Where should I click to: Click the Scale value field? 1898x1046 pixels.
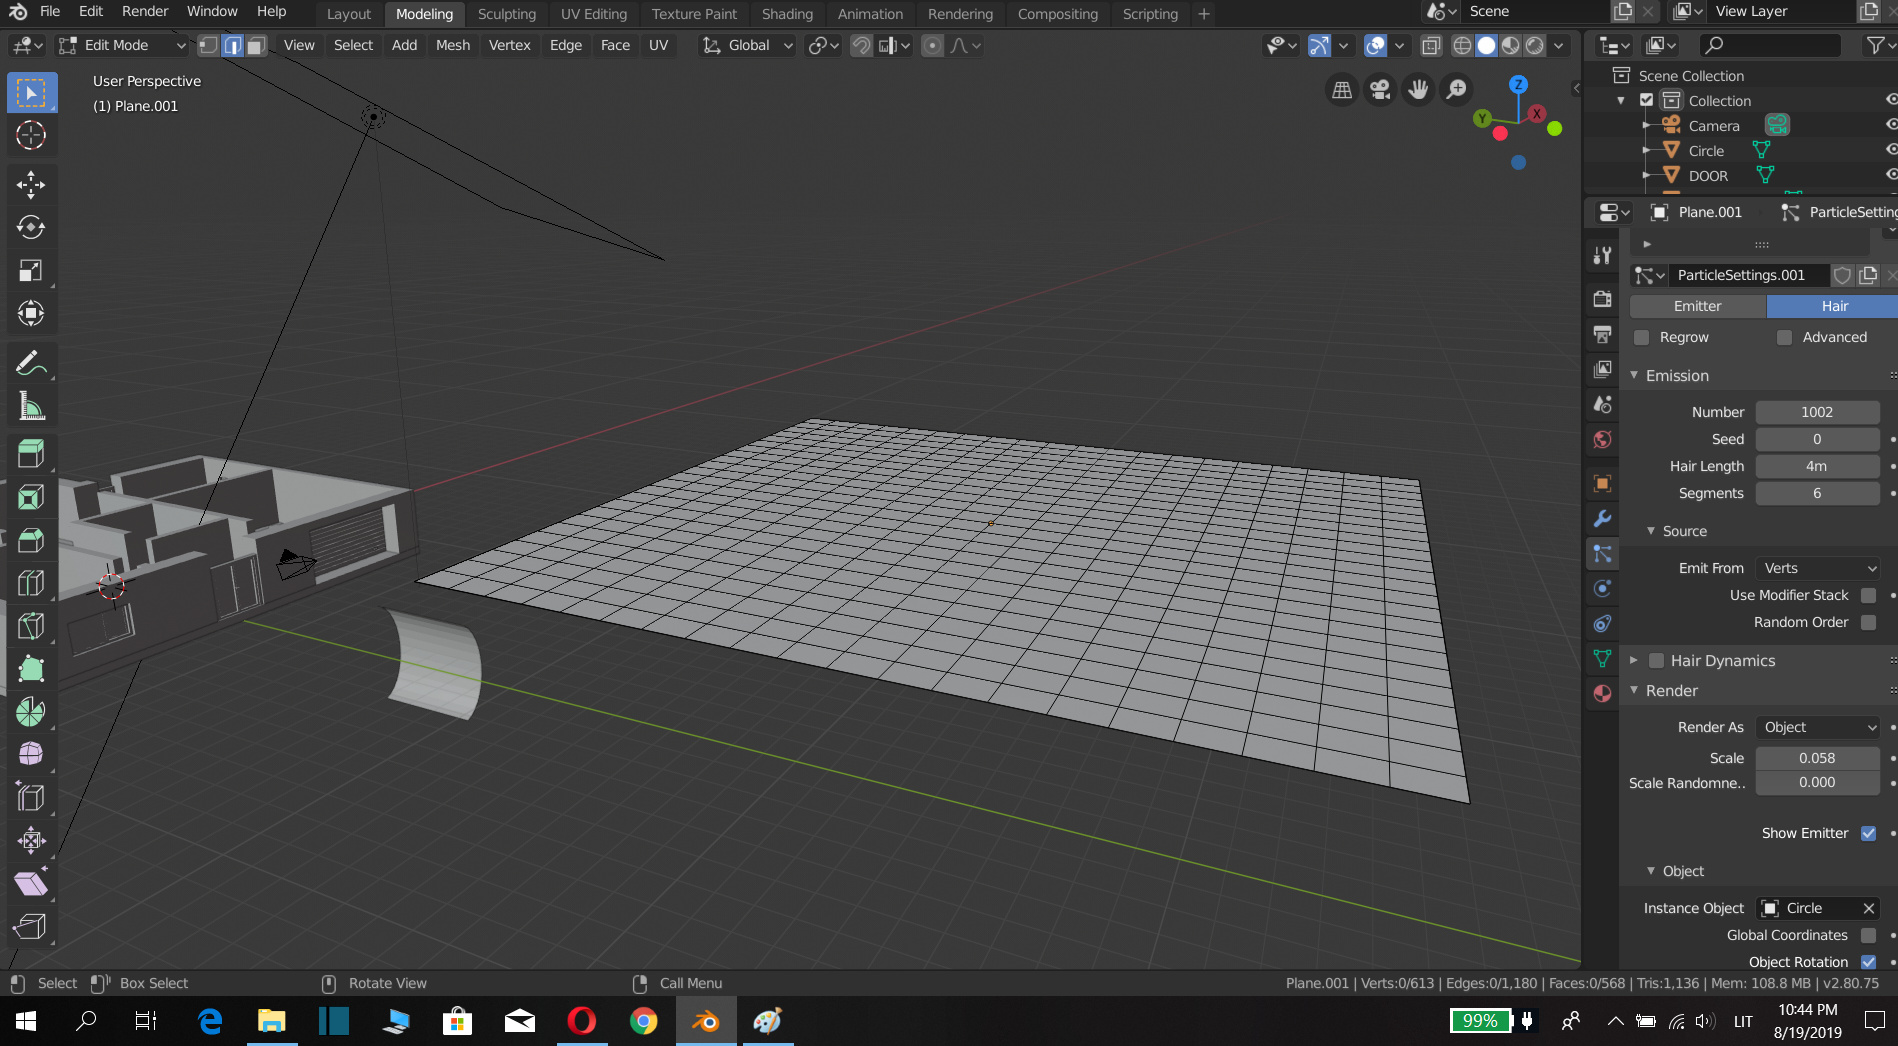click(x=1817, y=757)
